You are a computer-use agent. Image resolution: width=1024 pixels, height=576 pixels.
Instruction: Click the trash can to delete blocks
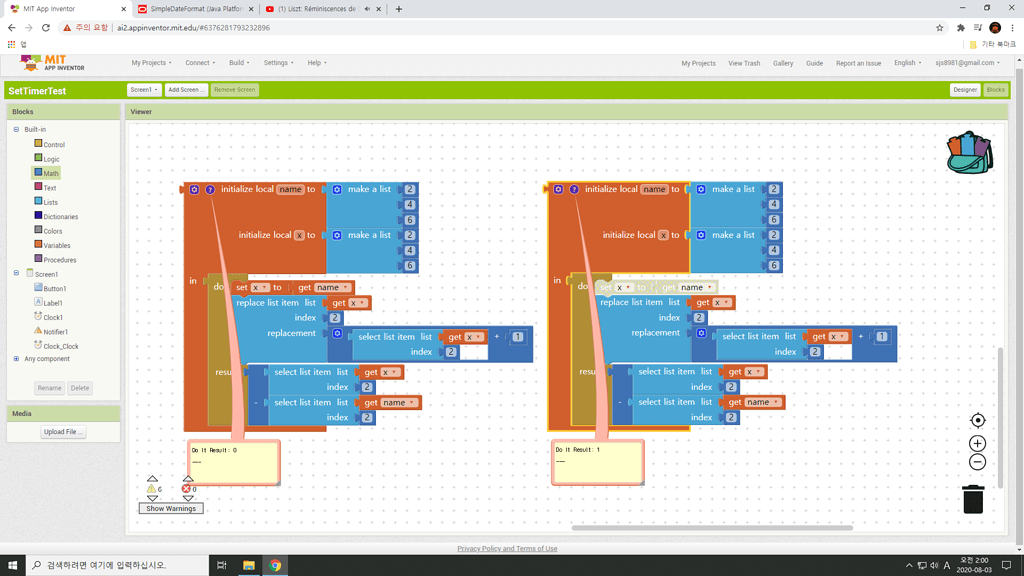tap(973, 500)
